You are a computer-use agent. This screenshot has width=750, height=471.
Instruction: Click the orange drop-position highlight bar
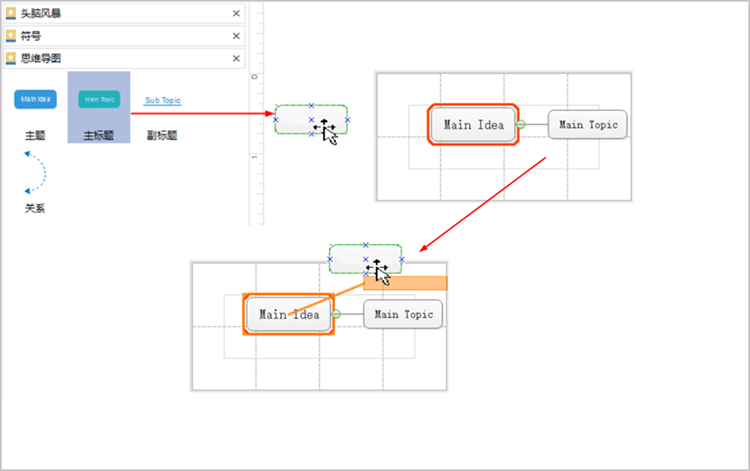coord(405,283)
